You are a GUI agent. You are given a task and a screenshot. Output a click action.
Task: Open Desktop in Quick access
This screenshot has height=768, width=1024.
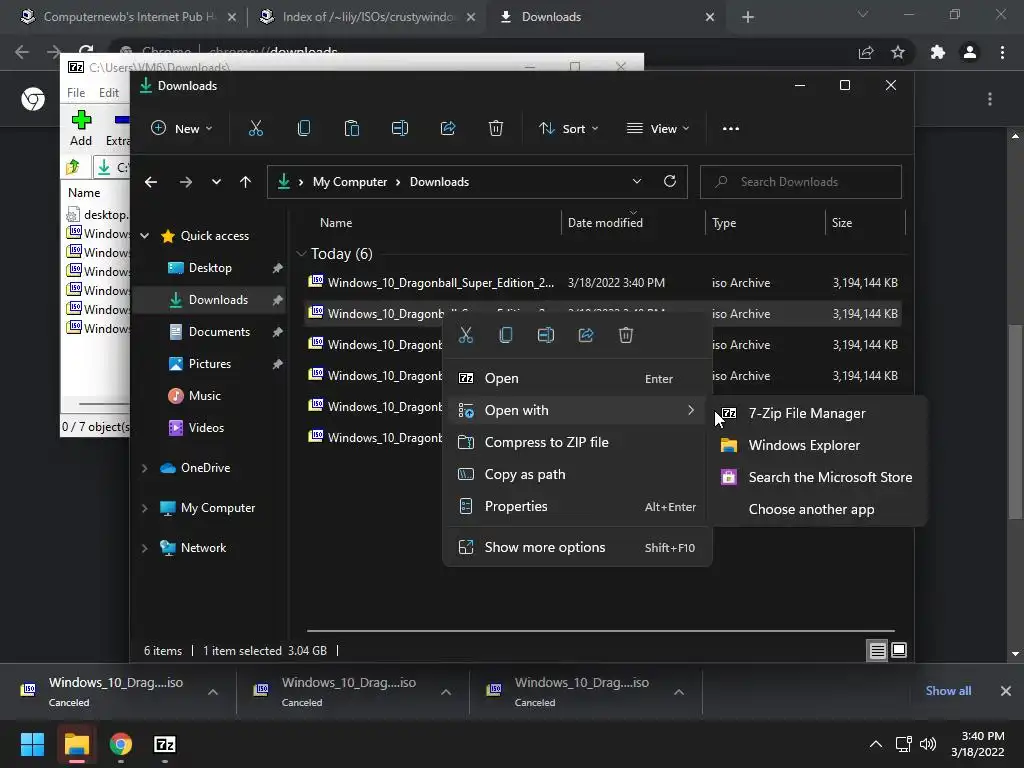(x=210, y=268)
